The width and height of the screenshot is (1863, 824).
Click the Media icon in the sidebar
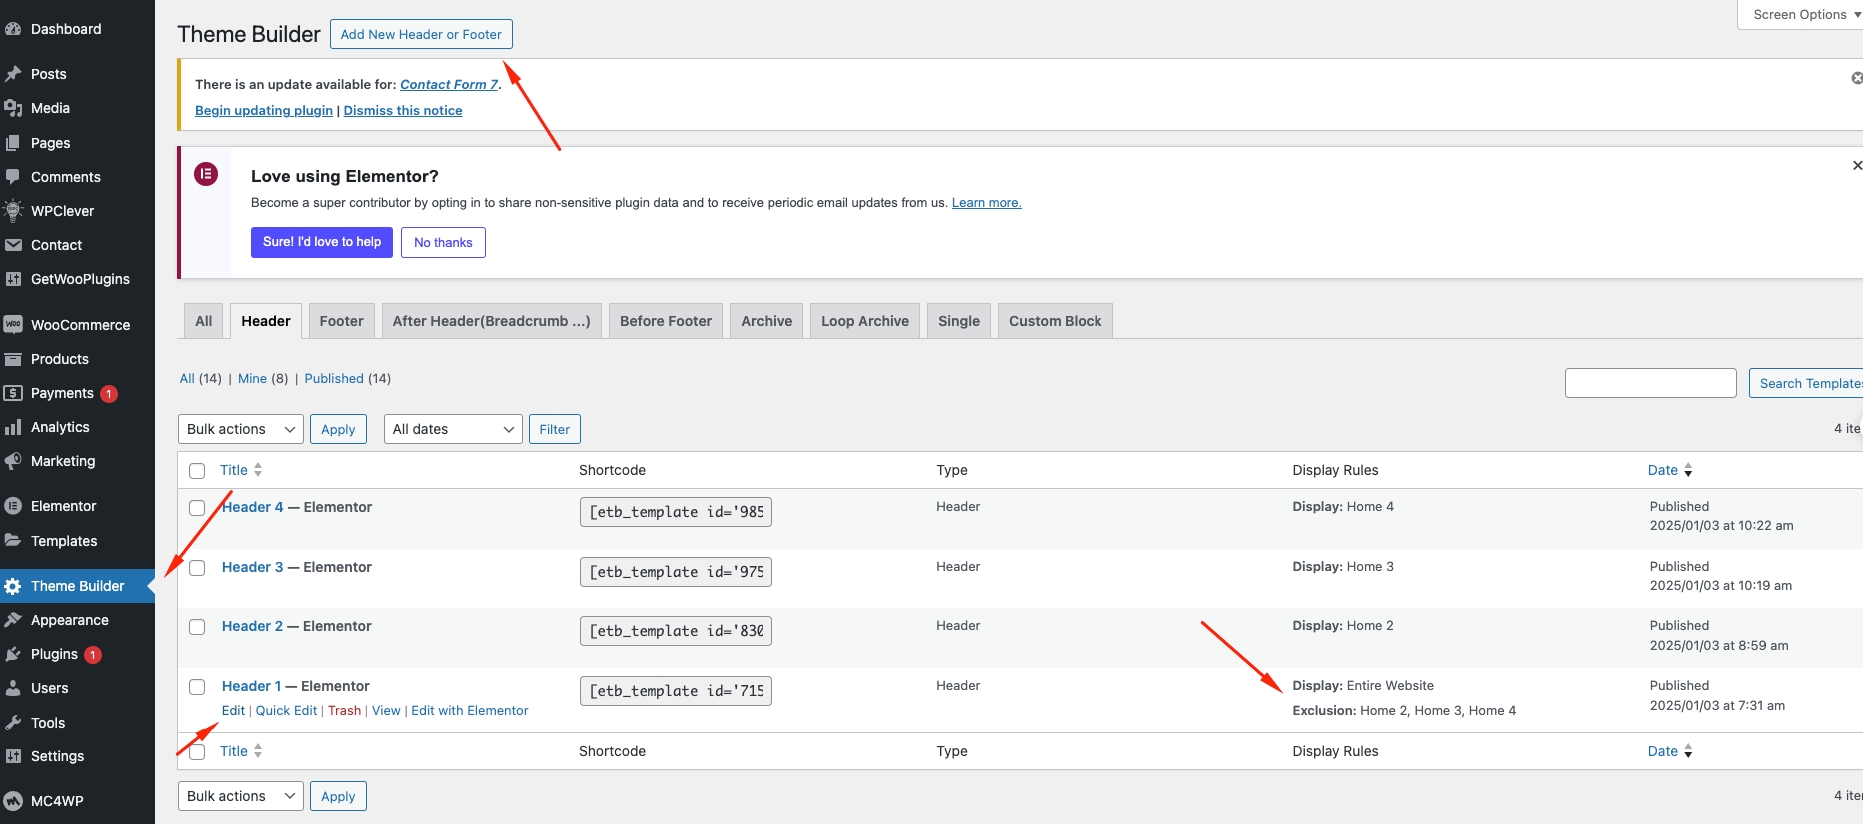click(13, 108)
